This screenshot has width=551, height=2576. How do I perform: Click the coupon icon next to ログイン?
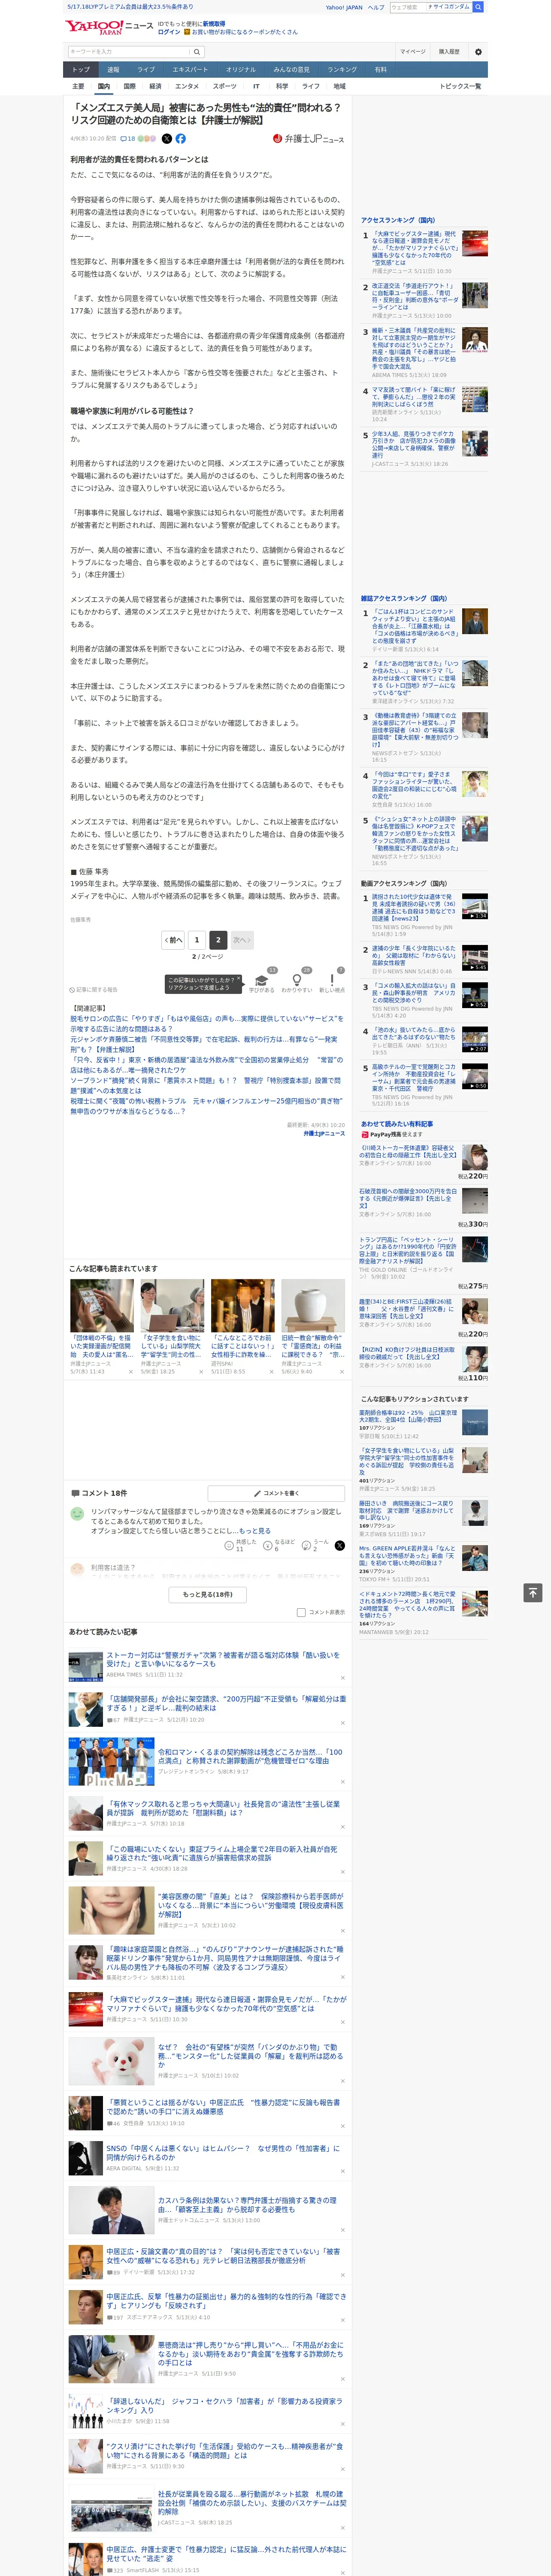(187, 32)
